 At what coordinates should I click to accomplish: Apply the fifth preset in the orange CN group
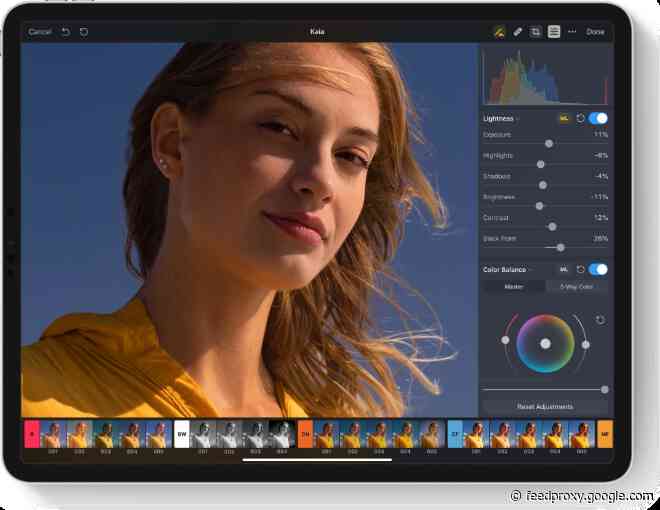tap(432, 434)
